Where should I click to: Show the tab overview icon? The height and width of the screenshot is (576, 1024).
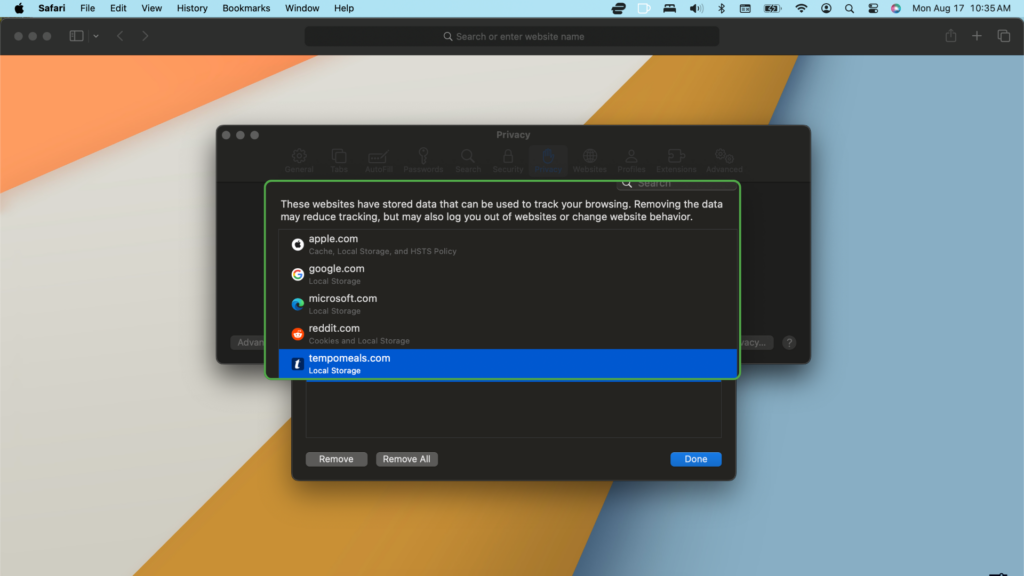tap(1004, 36)
